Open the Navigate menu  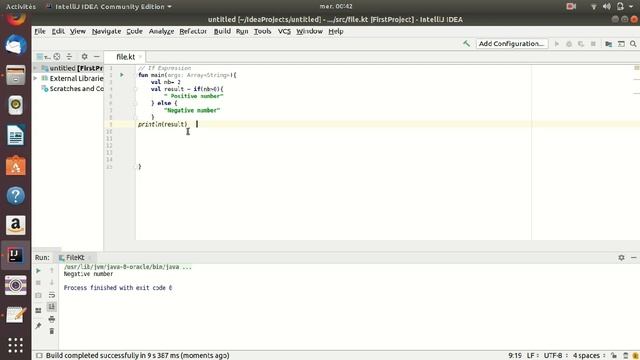[106, 31]
